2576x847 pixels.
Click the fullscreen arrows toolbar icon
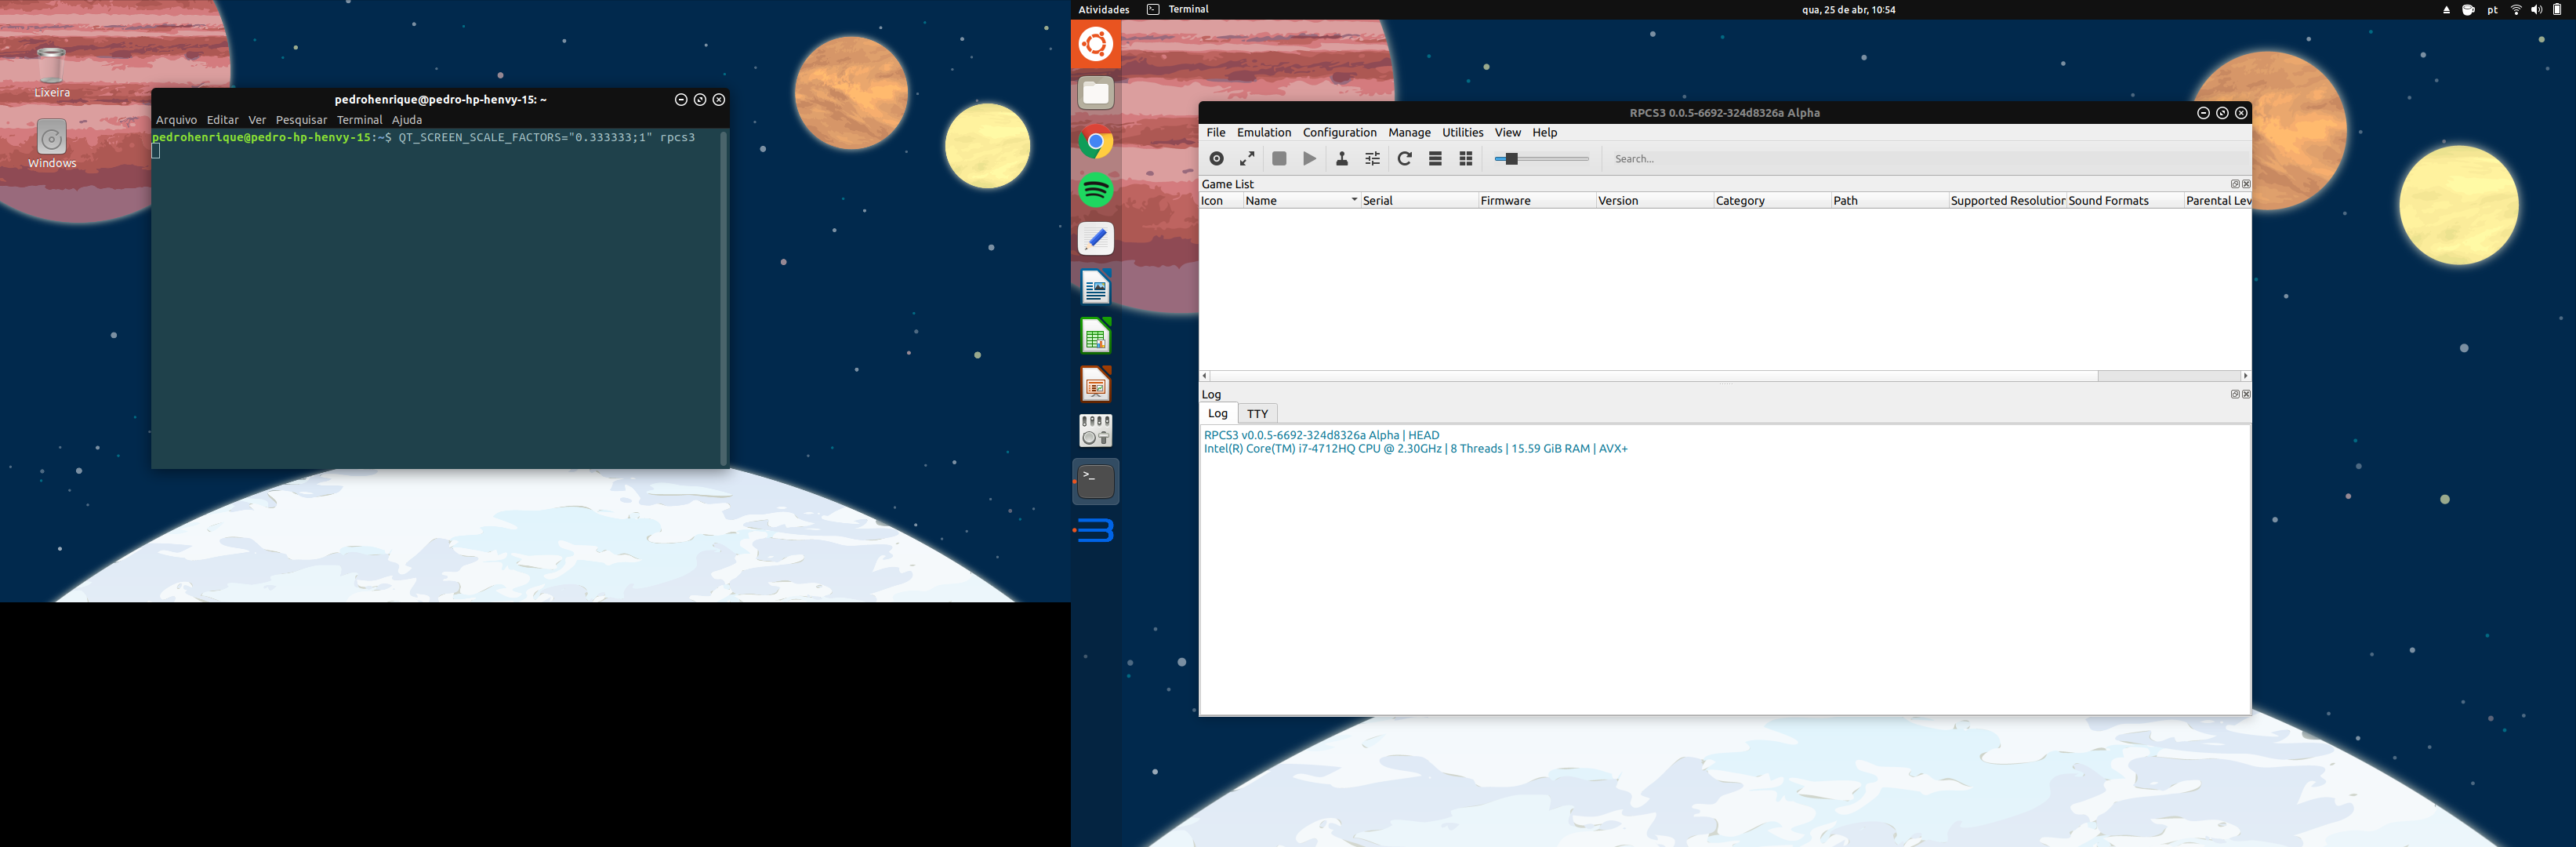pos(1247,159)
